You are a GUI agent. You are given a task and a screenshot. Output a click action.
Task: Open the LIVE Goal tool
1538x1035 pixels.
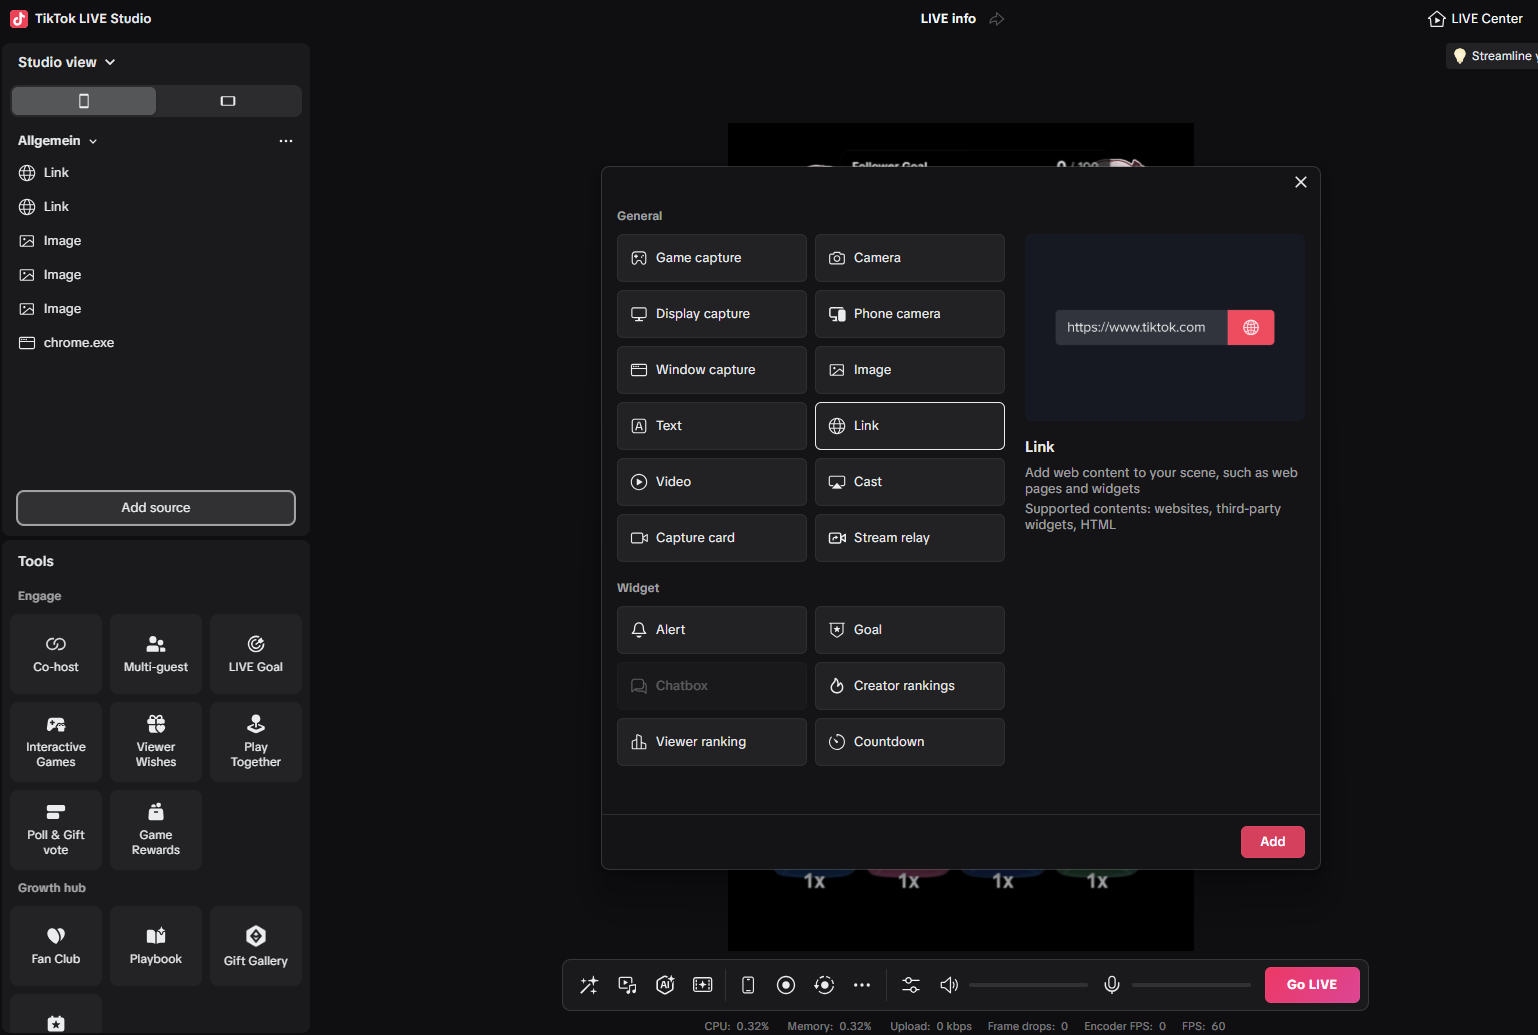(x=256, y=654)
